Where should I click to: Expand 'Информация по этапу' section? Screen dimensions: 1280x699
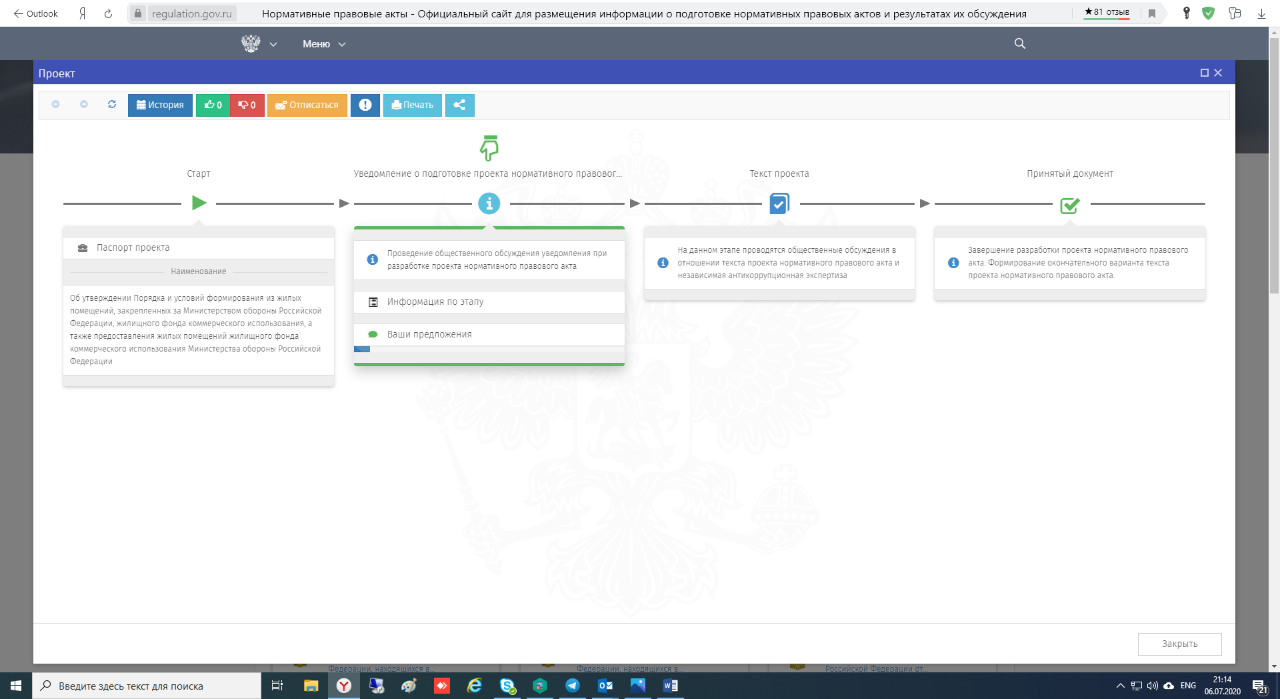tap(489, 301)
